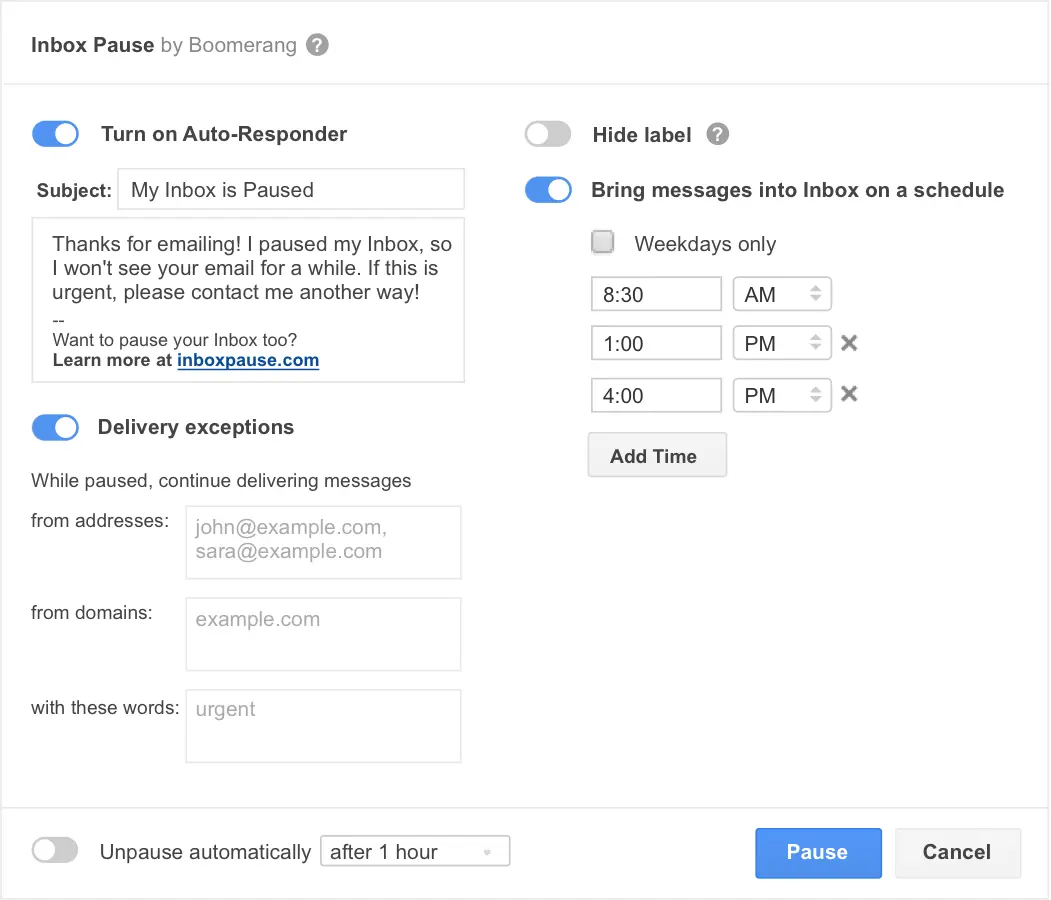The height and width of the screenshot is (900, 1051).
Task: Turn off Delivery exceptions toggle
Action: click(x=56, y=428)
